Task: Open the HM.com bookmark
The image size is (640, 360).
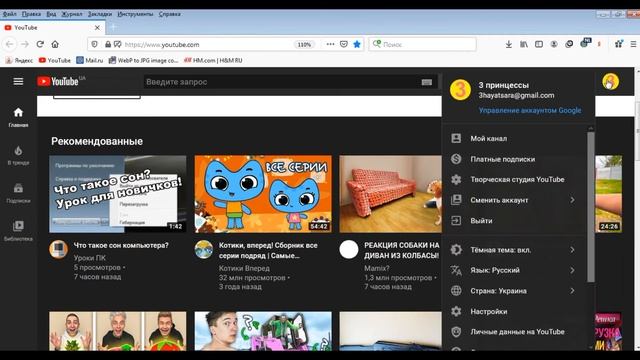Action: click(213, 60)
